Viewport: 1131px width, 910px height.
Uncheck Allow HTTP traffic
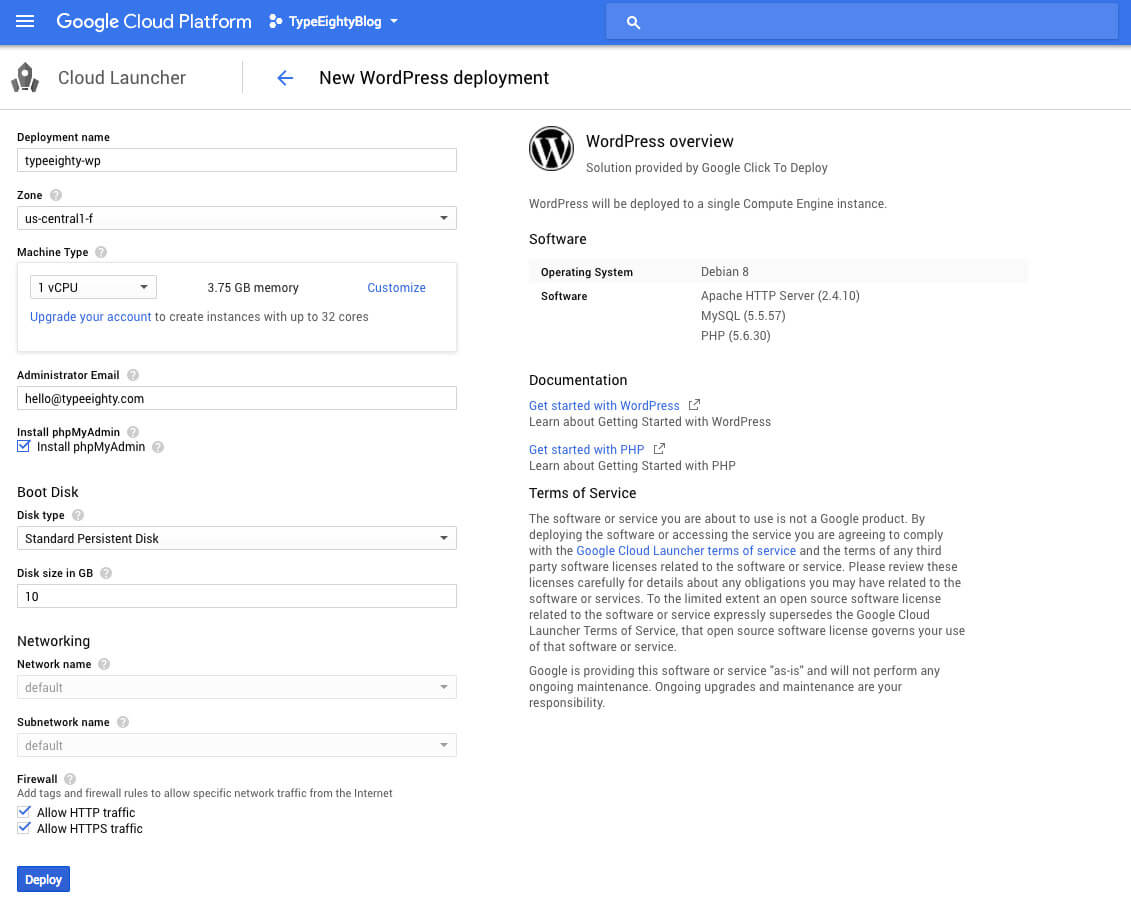pos(24,812)
